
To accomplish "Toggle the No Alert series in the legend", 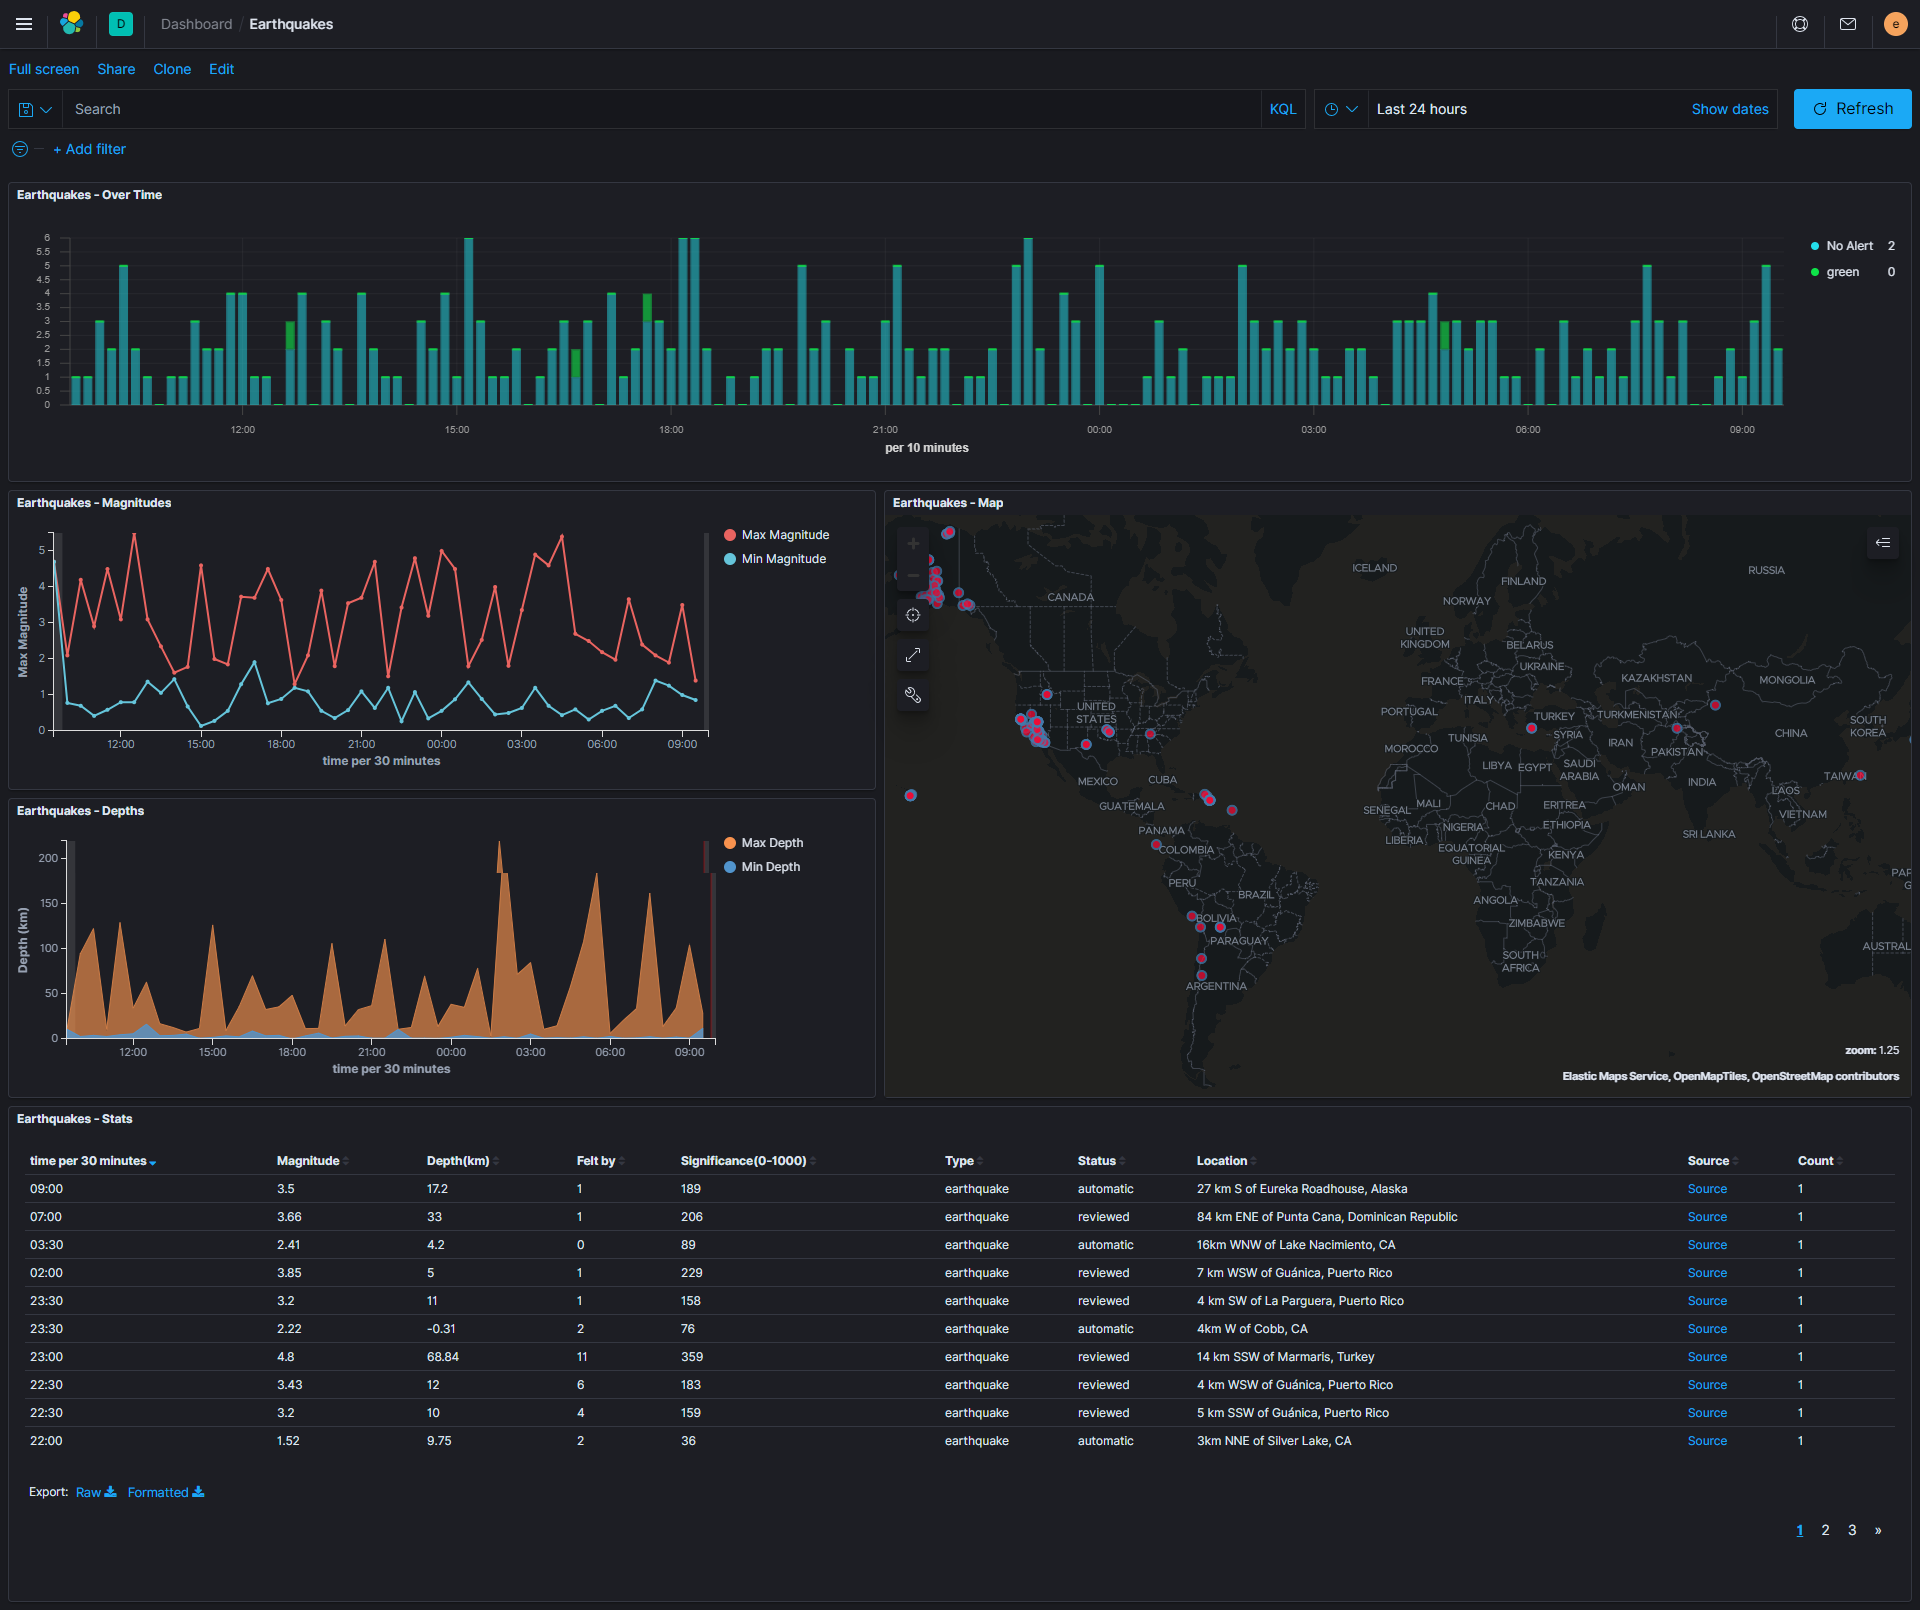I will (1848, 245).
